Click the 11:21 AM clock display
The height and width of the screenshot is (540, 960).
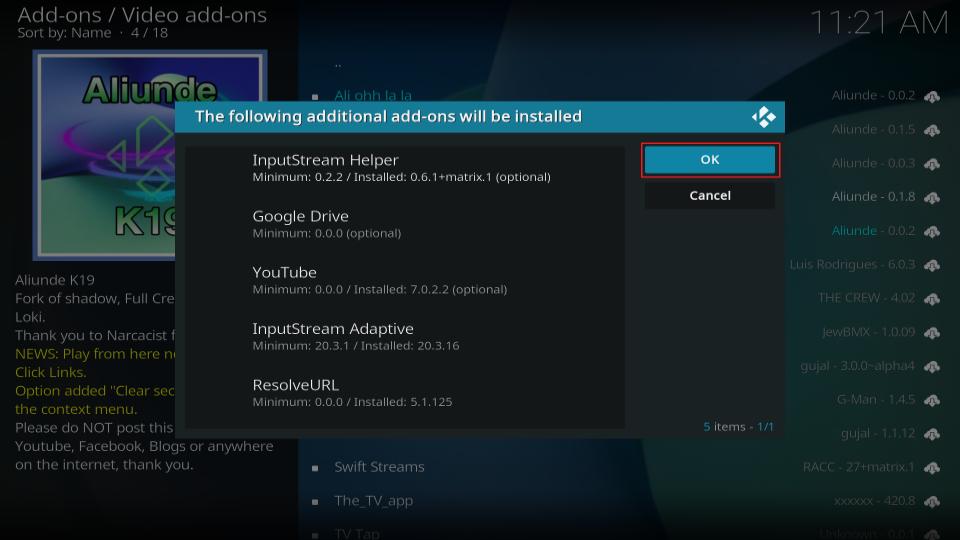pos(879,24)
